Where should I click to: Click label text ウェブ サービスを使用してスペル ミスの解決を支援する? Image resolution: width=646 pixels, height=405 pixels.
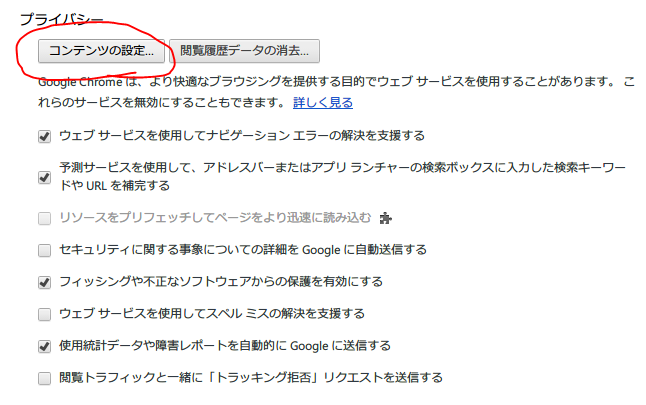tap(212, 314)
